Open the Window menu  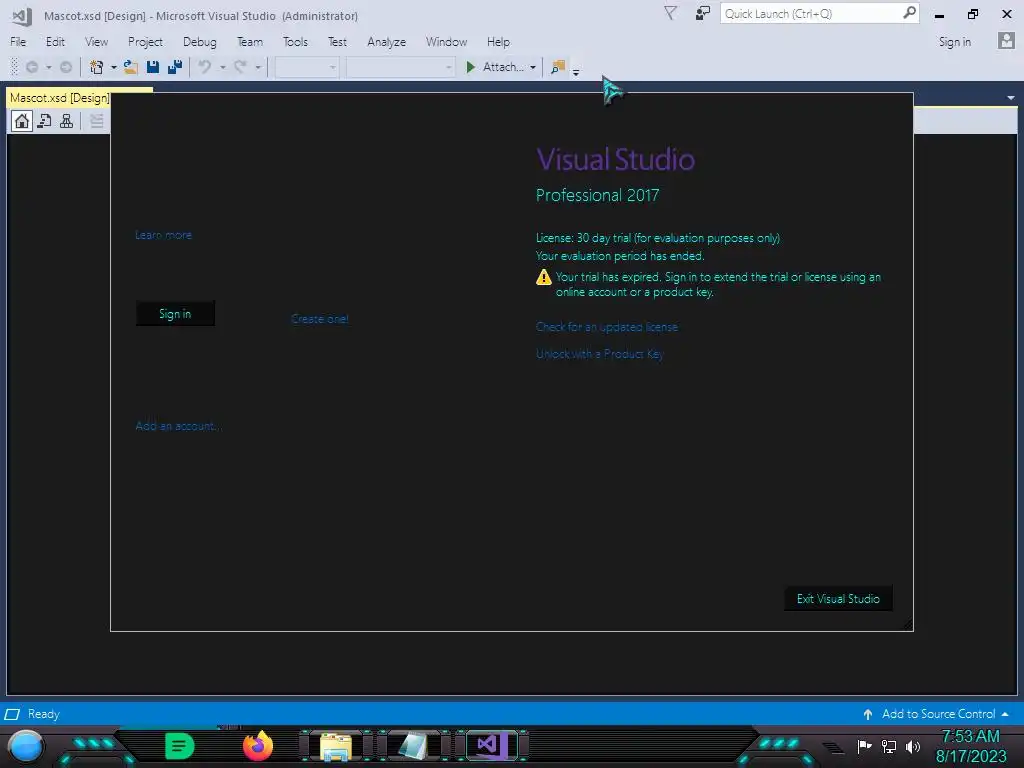pos(447,42)
